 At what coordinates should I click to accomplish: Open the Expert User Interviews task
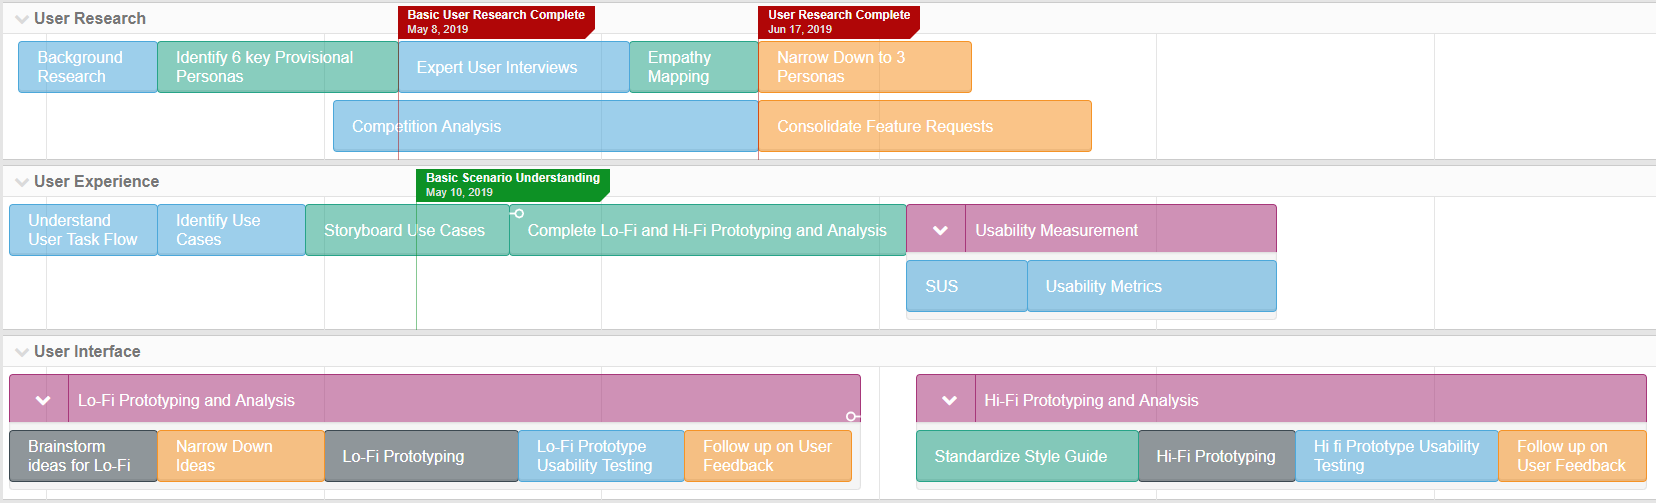pos(513,67)
